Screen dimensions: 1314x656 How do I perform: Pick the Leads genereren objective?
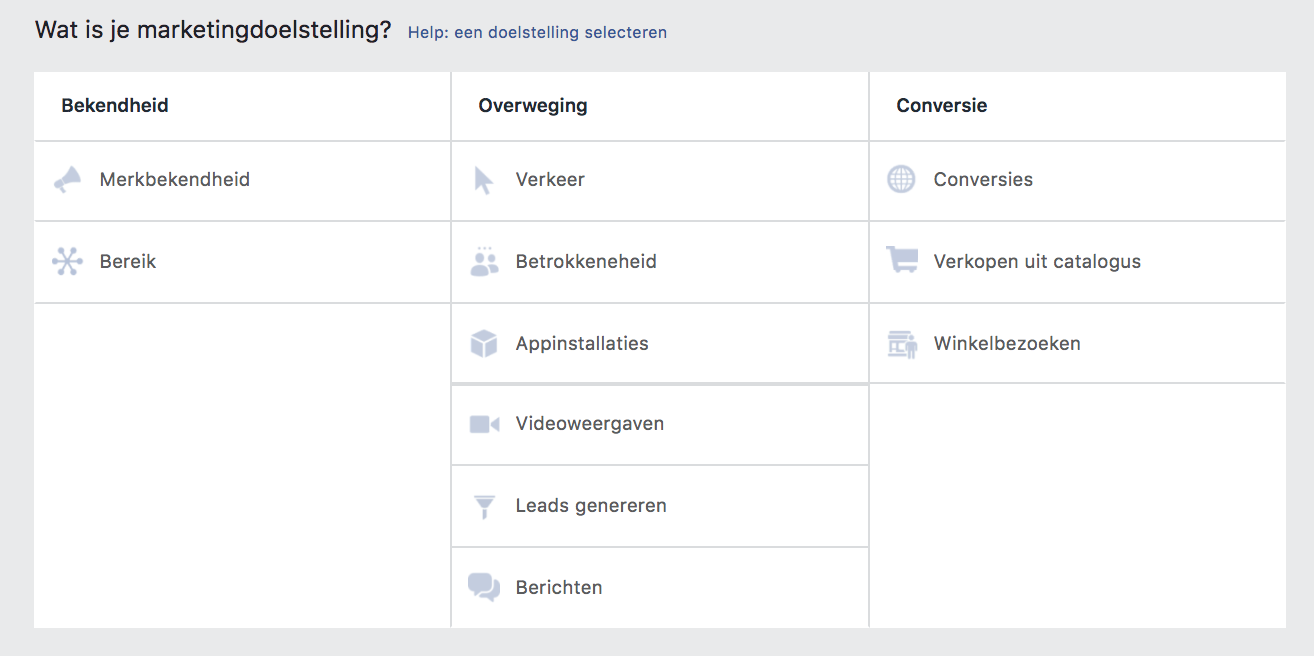[x=590, y=505]
